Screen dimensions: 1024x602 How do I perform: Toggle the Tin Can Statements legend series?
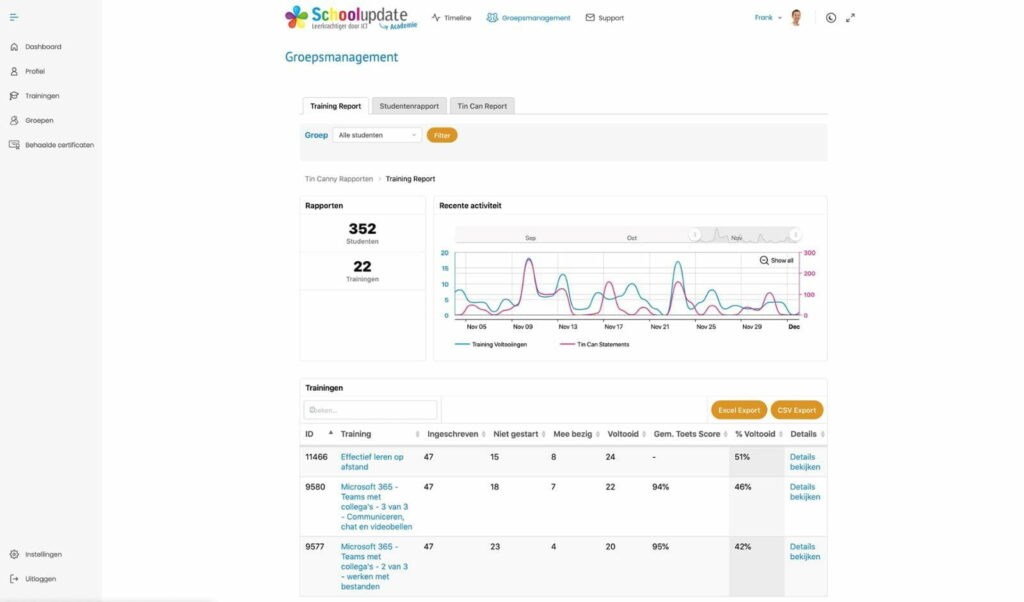click(x=595, y=344)
